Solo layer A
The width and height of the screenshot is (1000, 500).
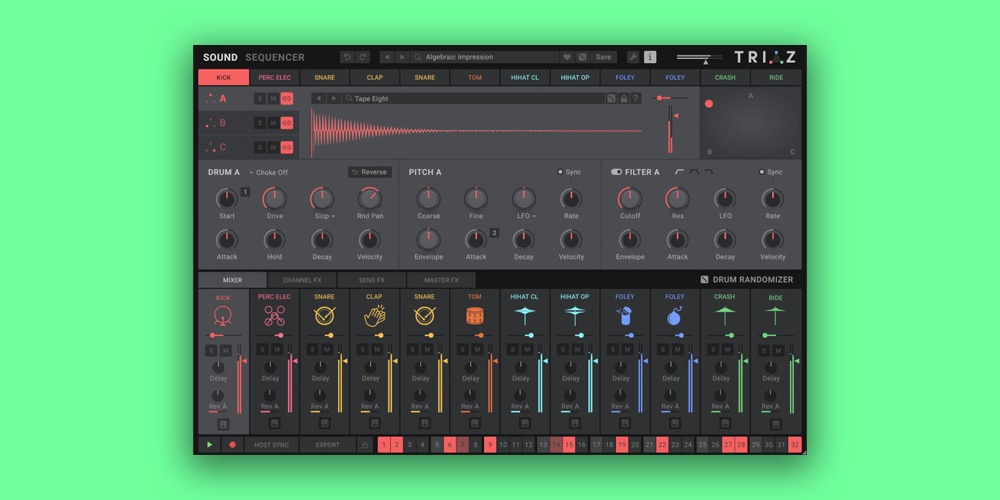260,98
